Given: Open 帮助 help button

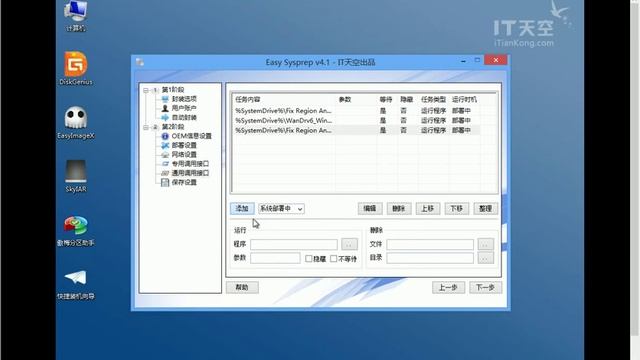Looking at the screenshot, I should pos(242,287).
